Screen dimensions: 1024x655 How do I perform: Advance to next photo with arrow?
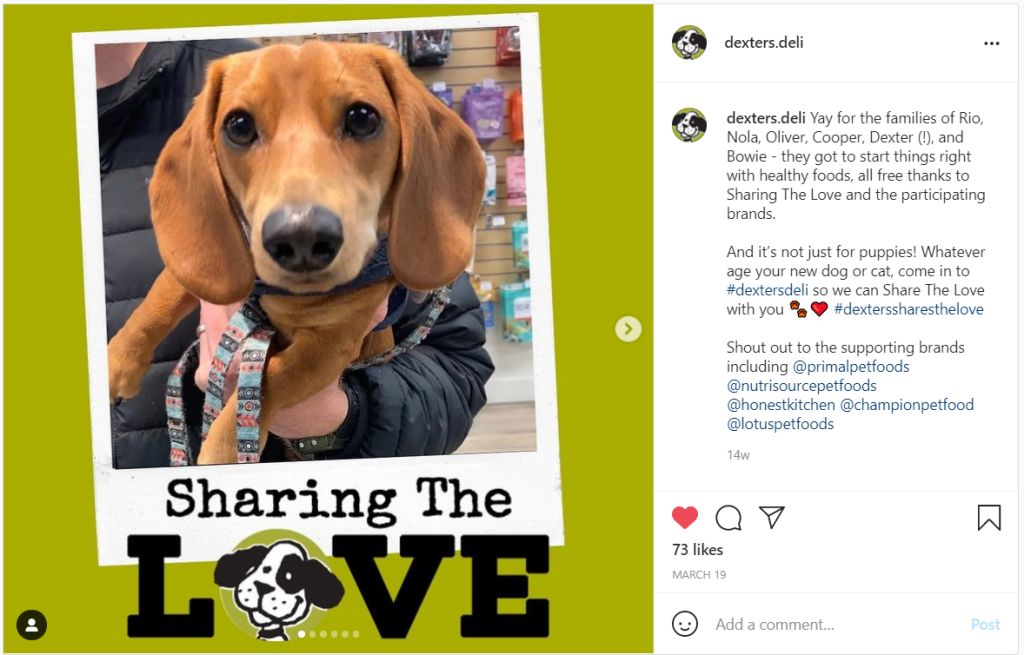628,329
